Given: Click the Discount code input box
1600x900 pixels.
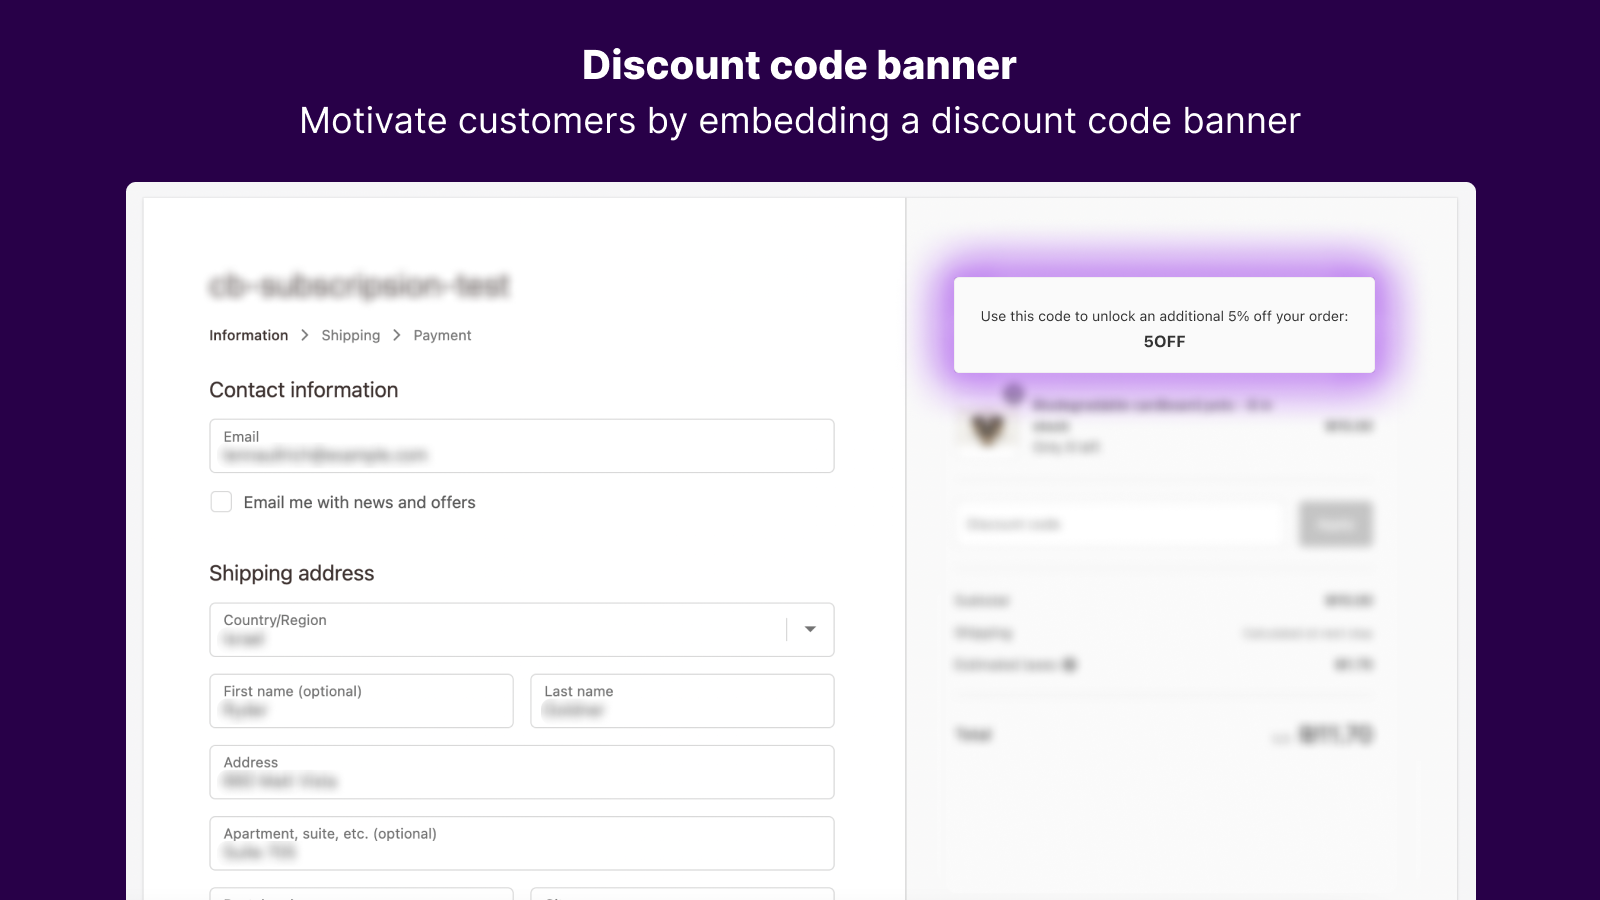Looking at the screenshot, I should 1118,524.
